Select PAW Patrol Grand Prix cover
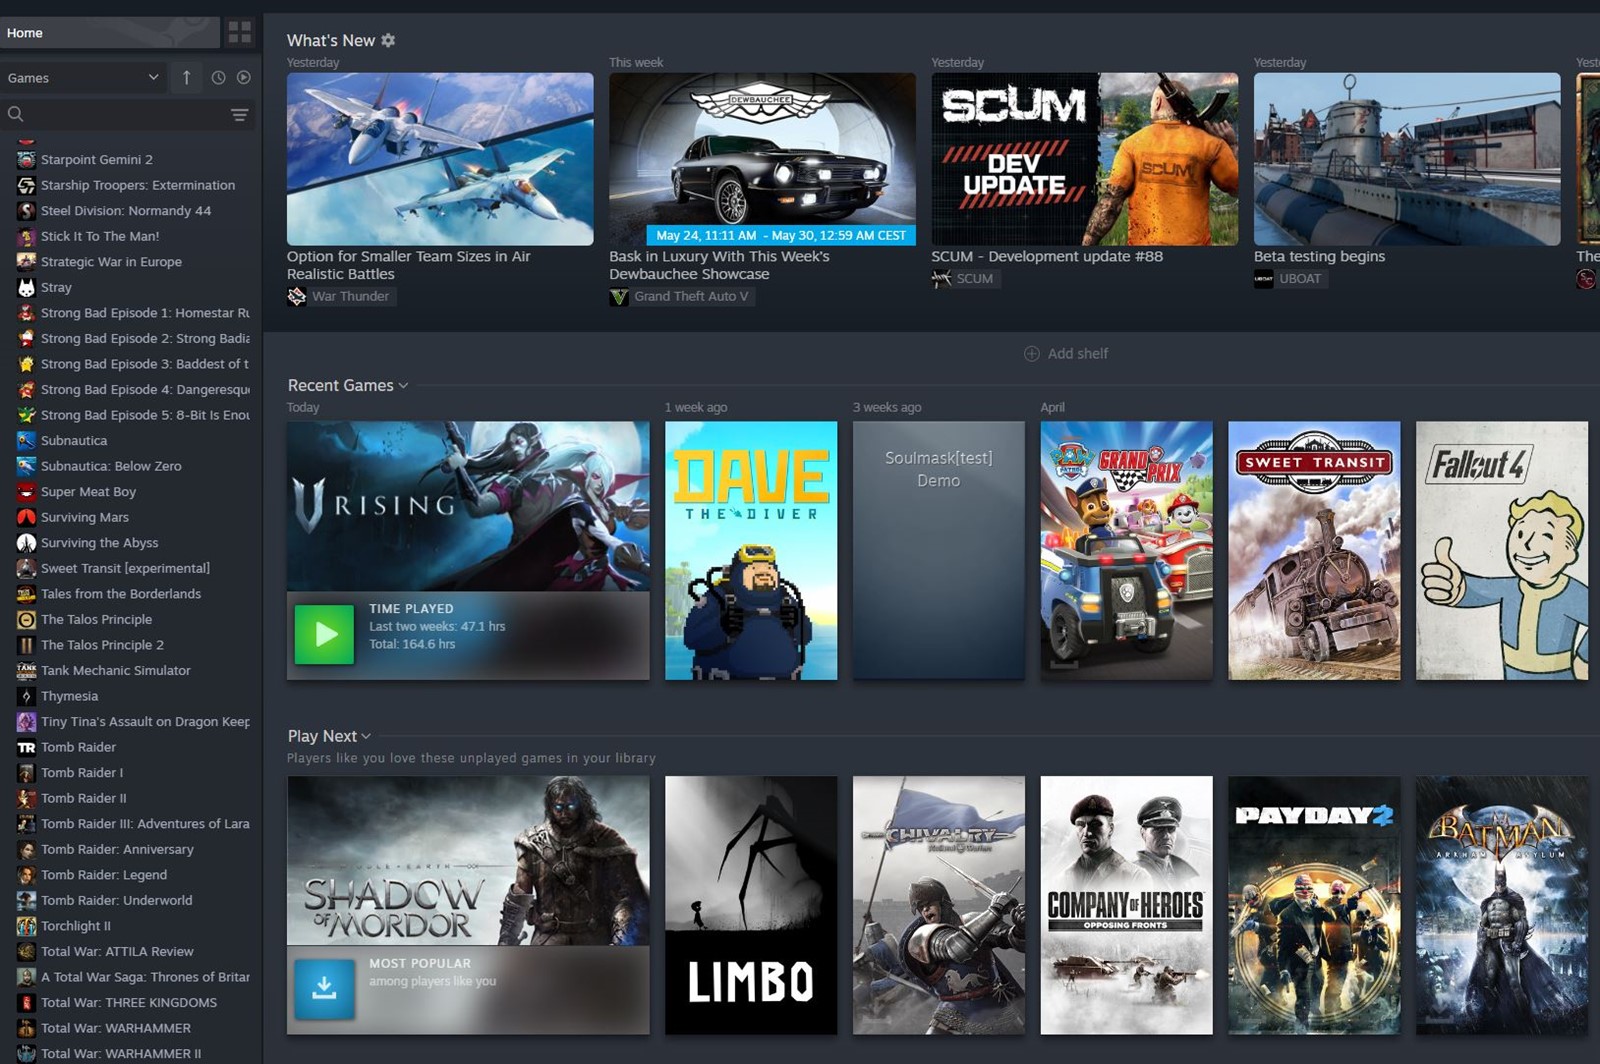 pyautogui.click(x=1127, y=550)
